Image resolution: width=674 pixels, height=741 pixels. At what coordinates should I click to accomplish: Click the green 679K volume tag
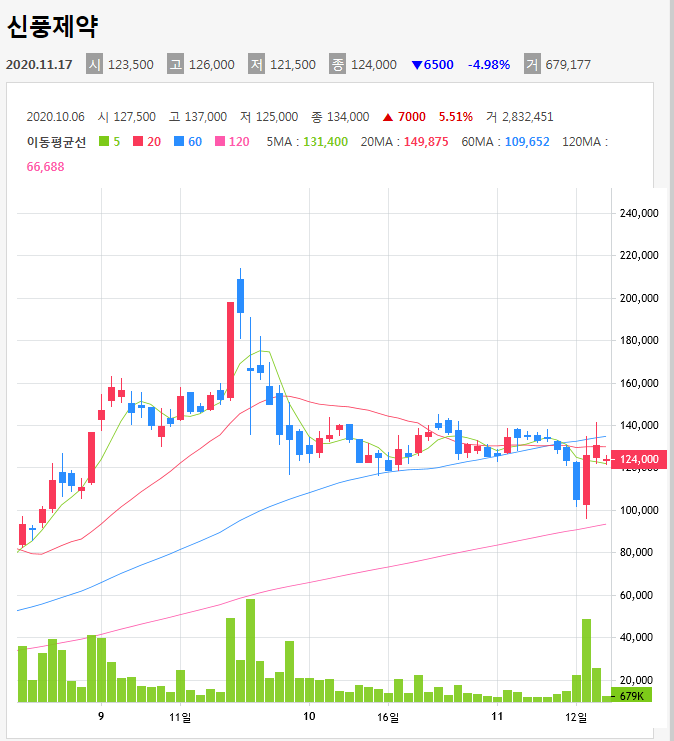(631, 696)
